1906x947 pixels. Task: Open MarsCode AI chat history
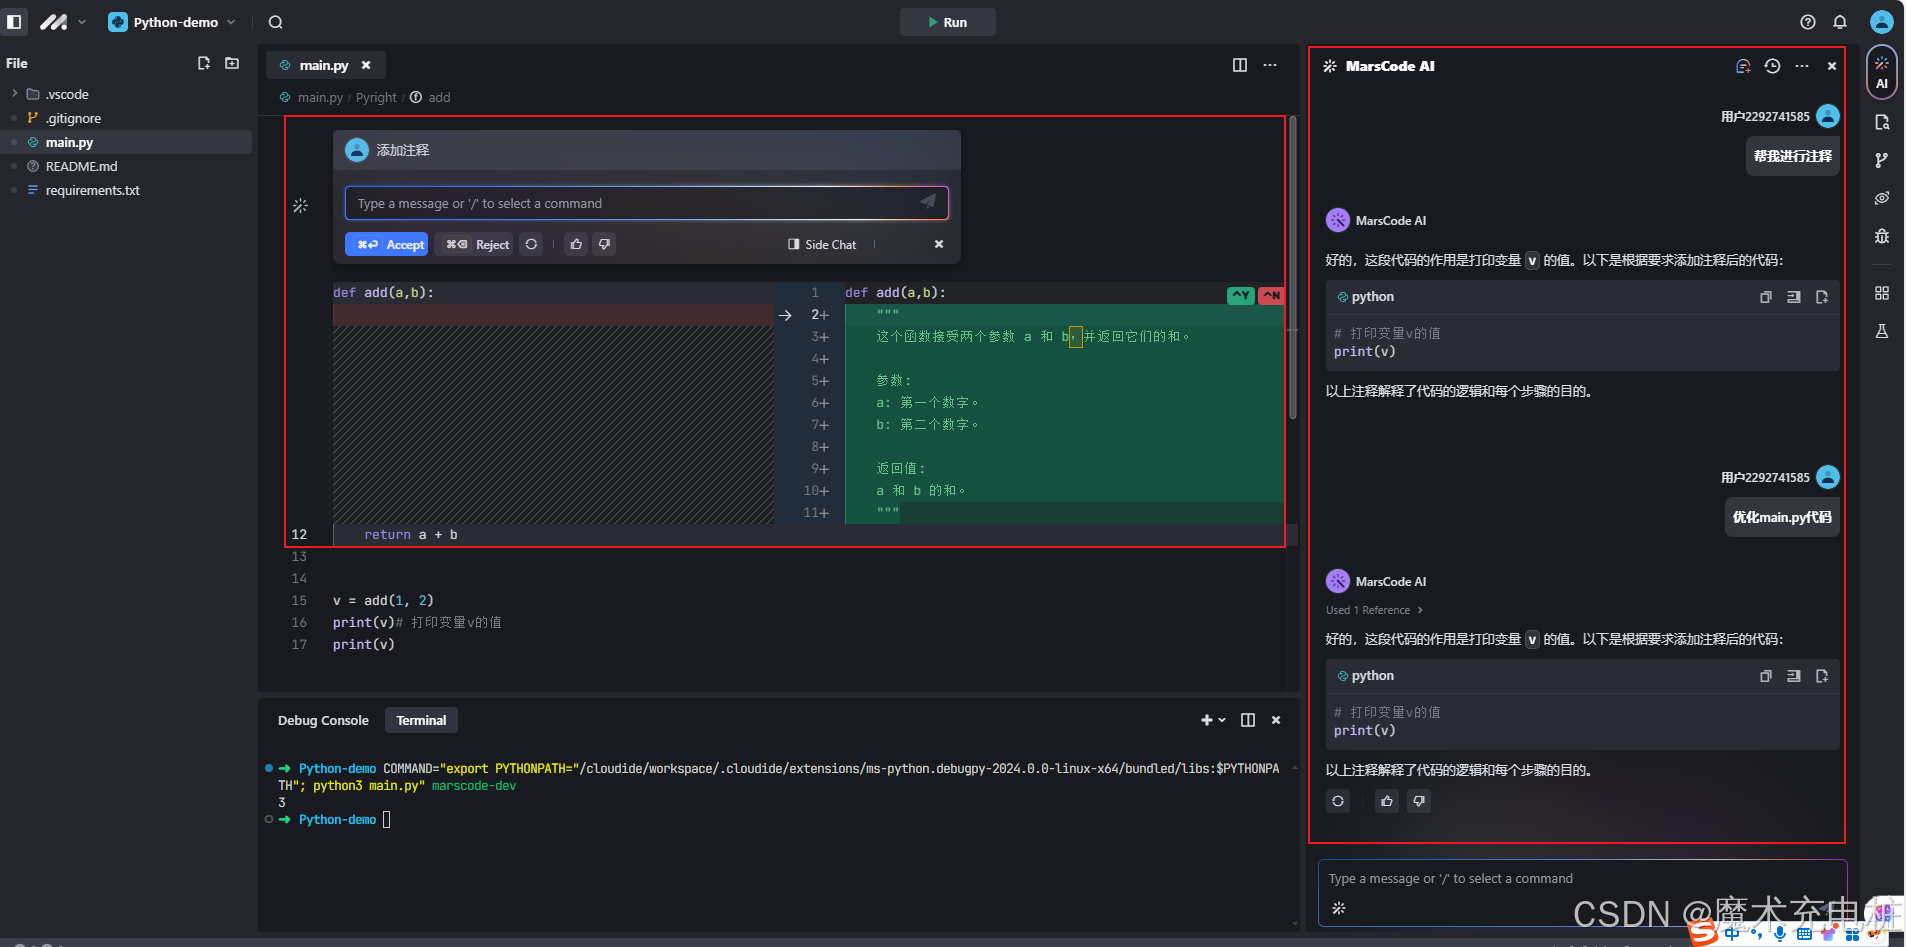1772,66
